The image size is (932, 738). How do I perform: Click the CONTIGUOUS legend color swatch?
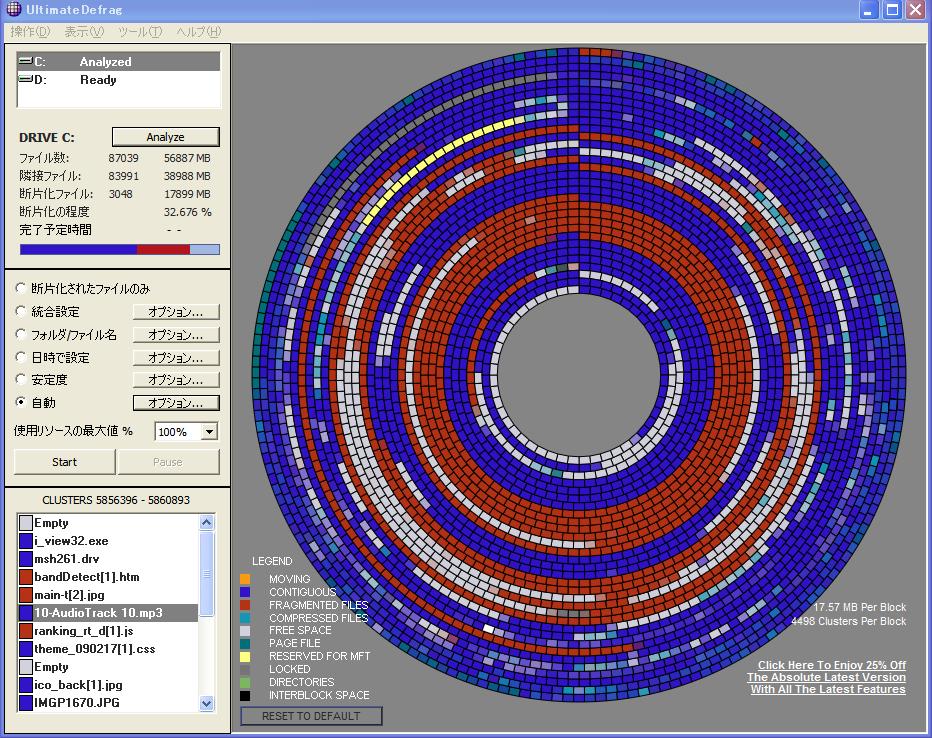coord(245,592)
